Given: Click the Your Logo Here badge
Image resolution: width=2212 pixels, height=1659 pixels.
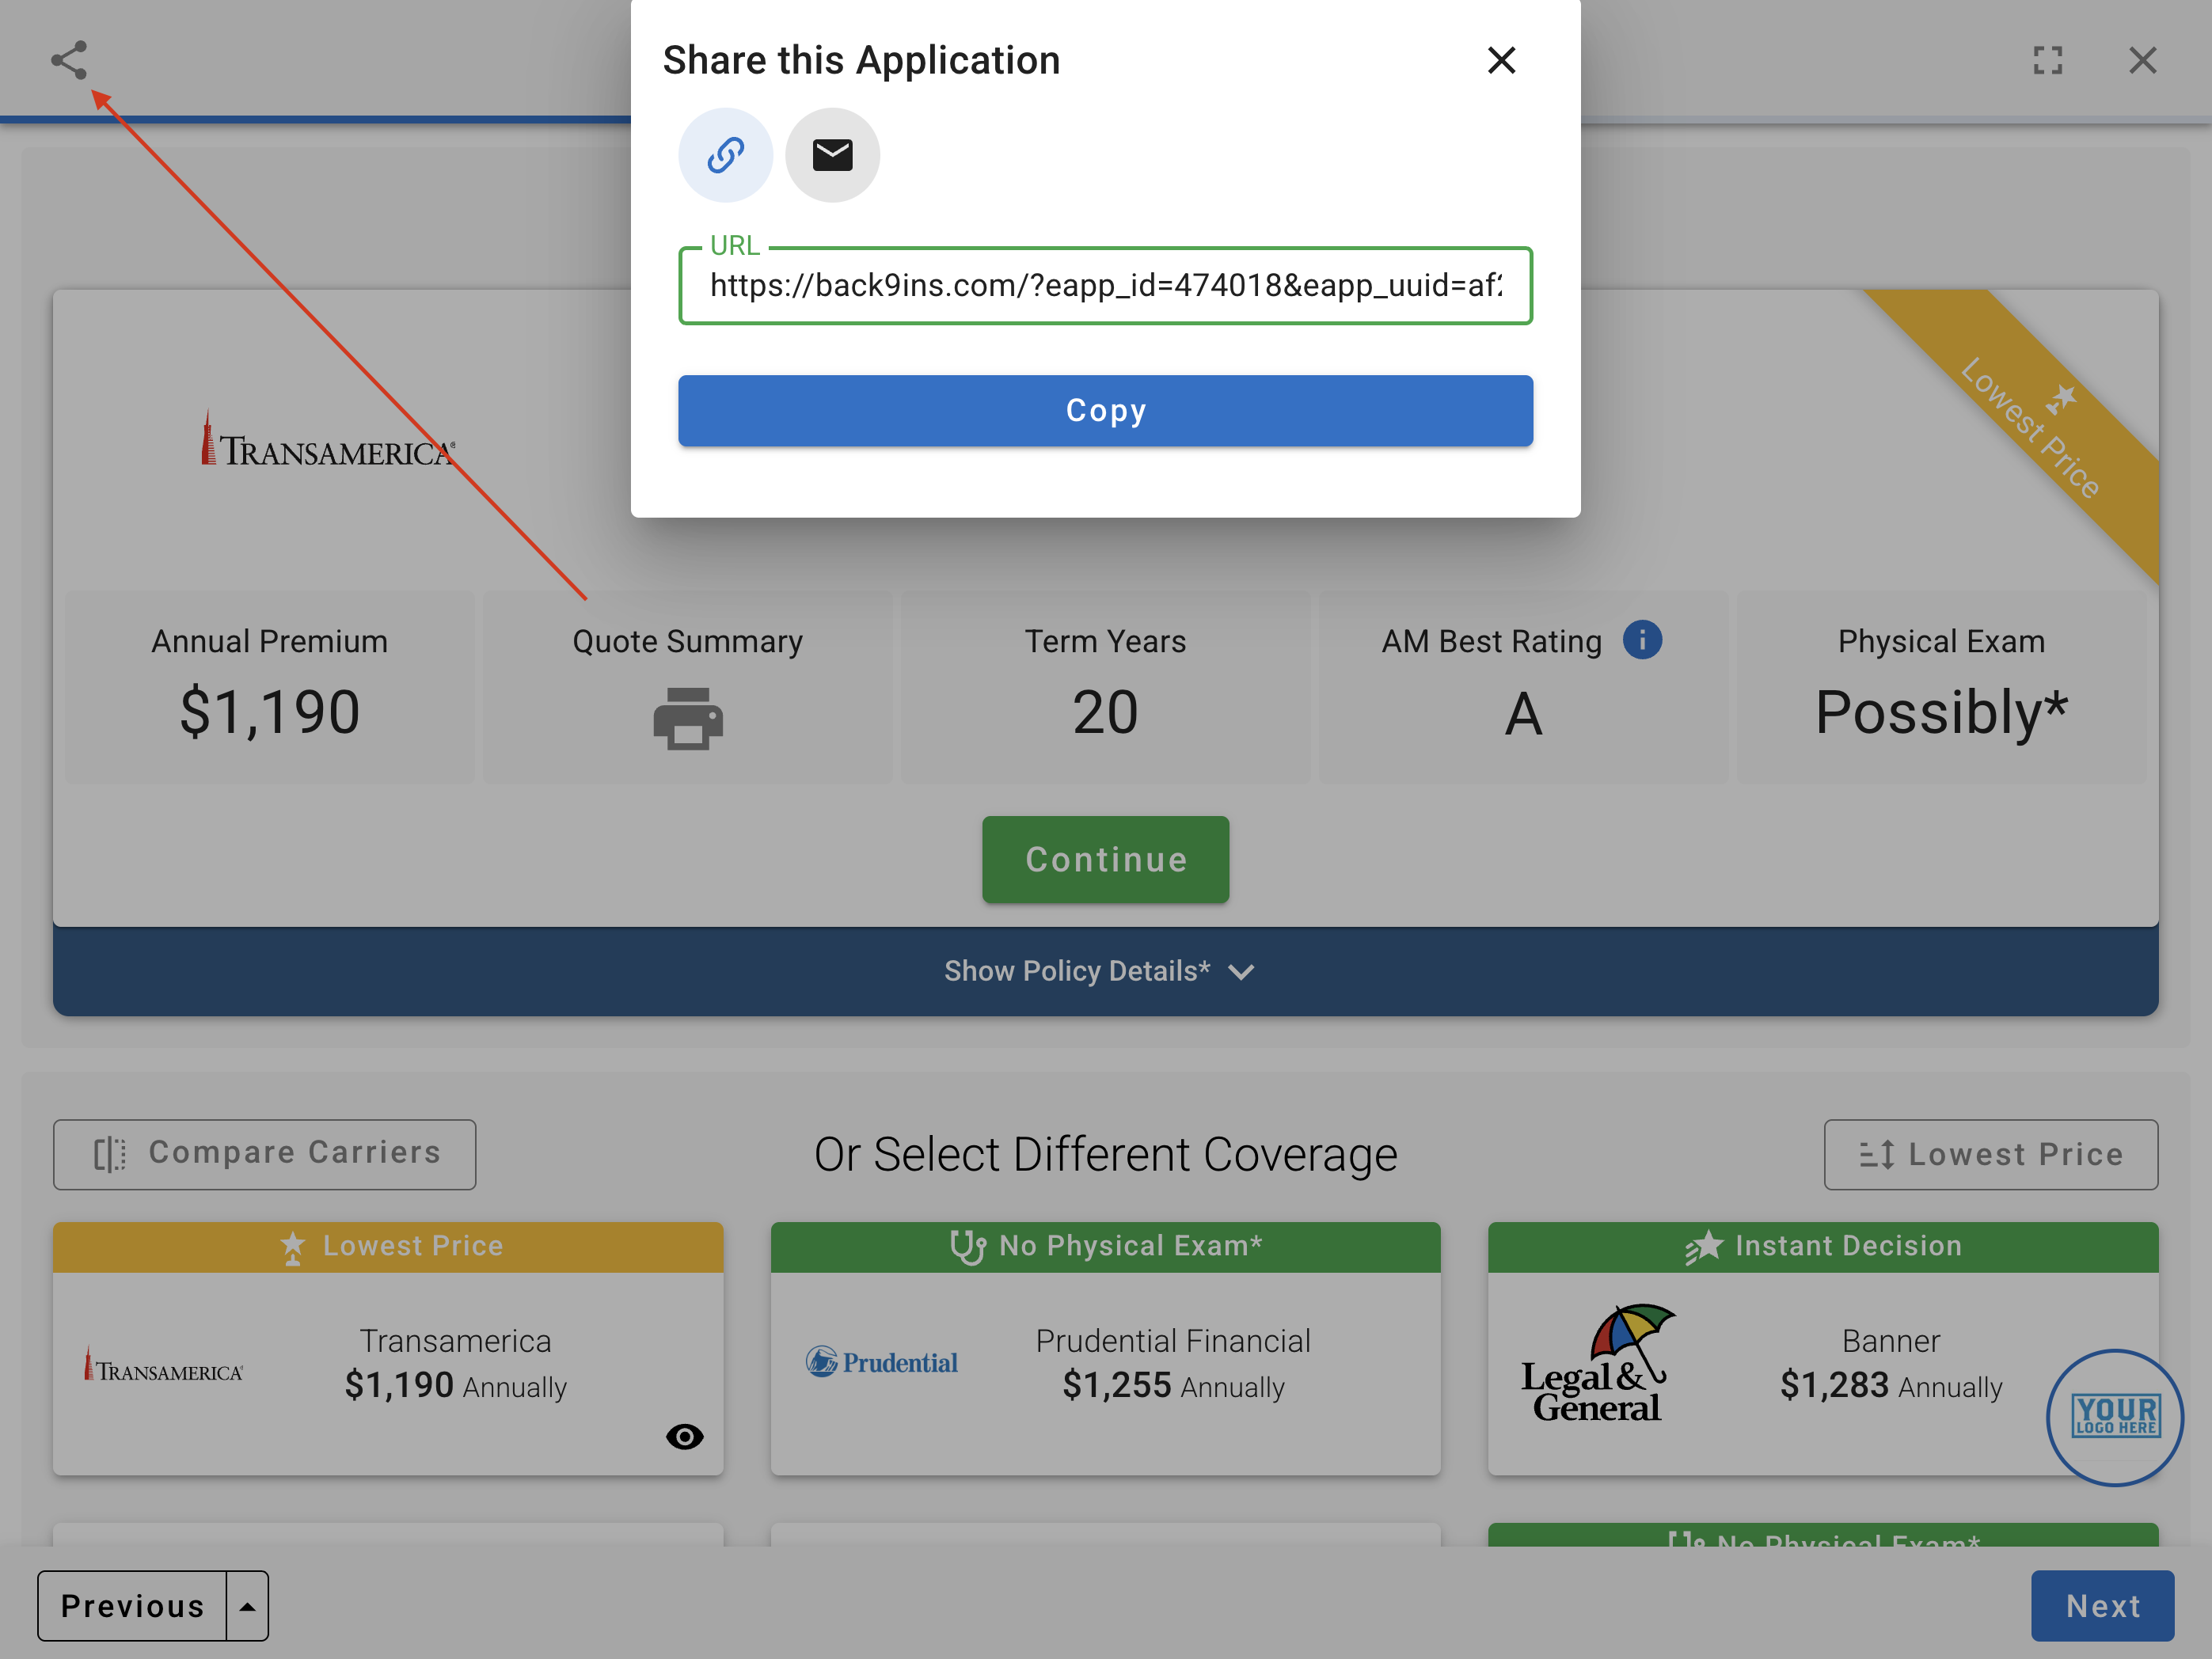Looking at the screenshot, I should point(2114,1416).
